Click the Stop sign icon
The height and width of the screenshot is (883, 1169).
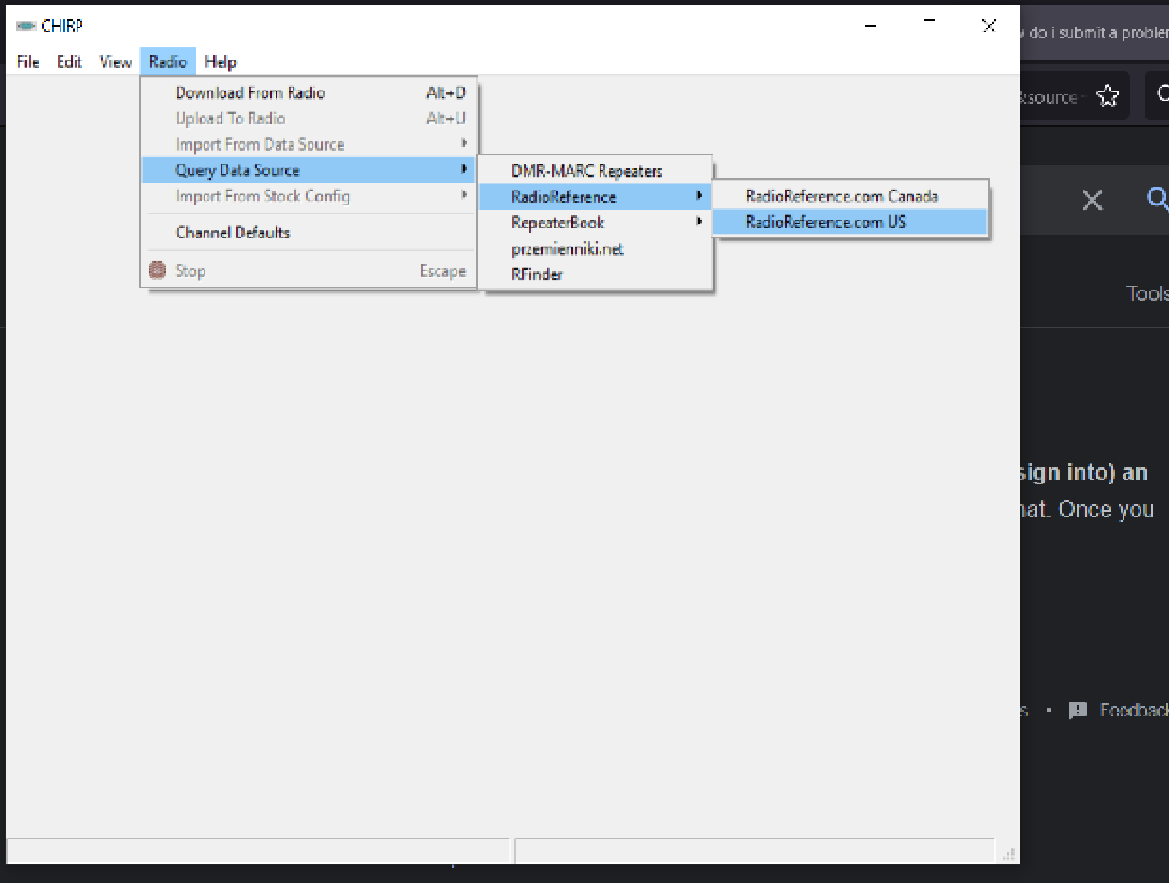pyautogui.click(x=157, y=270)
